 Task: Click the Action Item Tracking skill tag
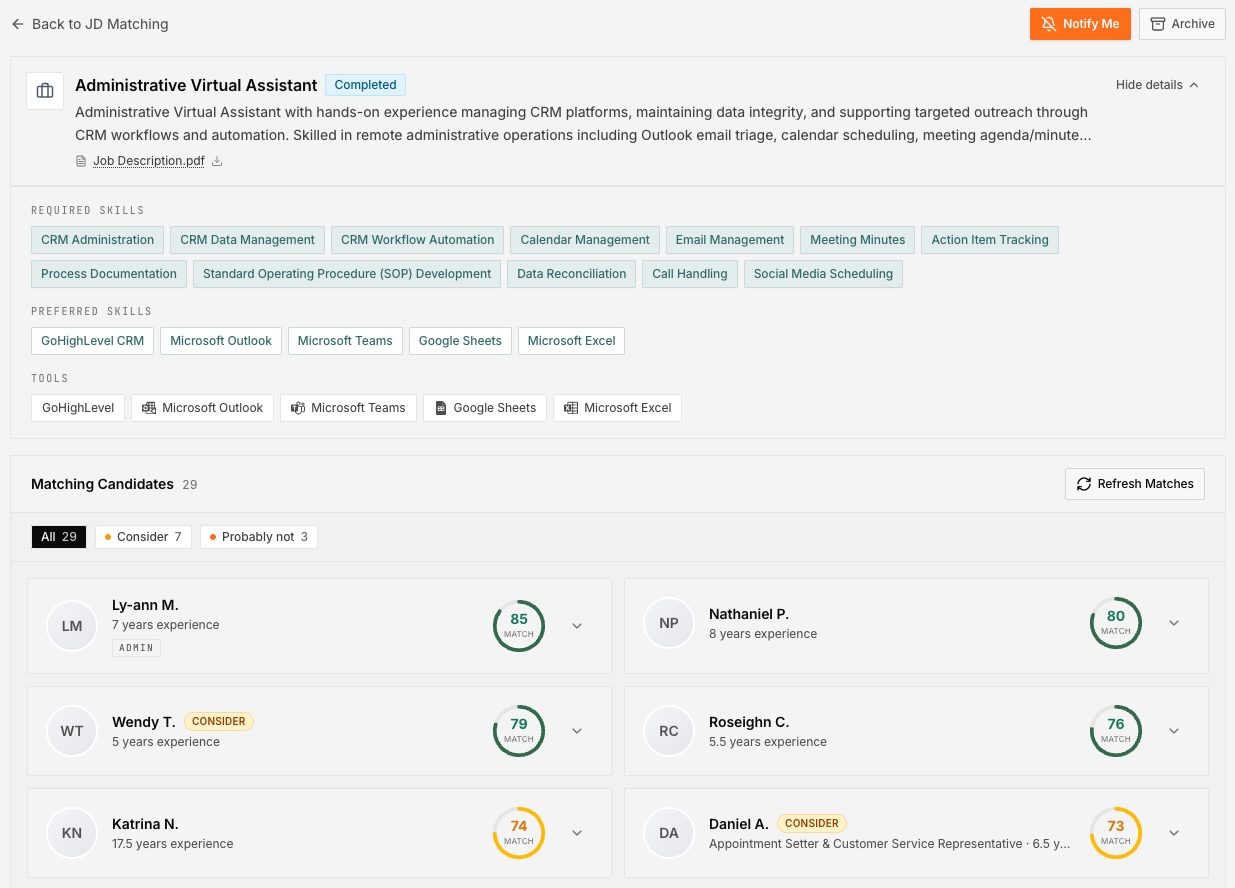click(x=990, y=240)
